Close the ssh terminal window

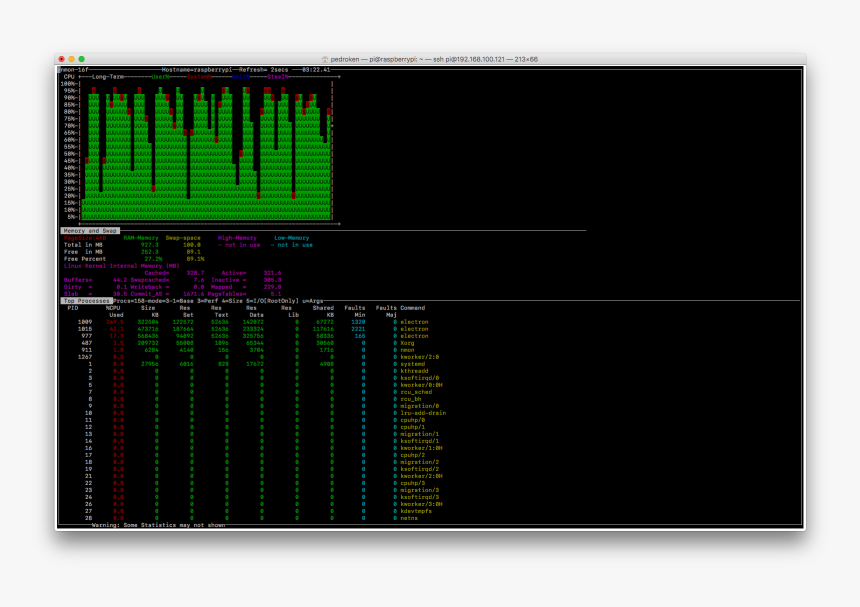pos(61,59)
